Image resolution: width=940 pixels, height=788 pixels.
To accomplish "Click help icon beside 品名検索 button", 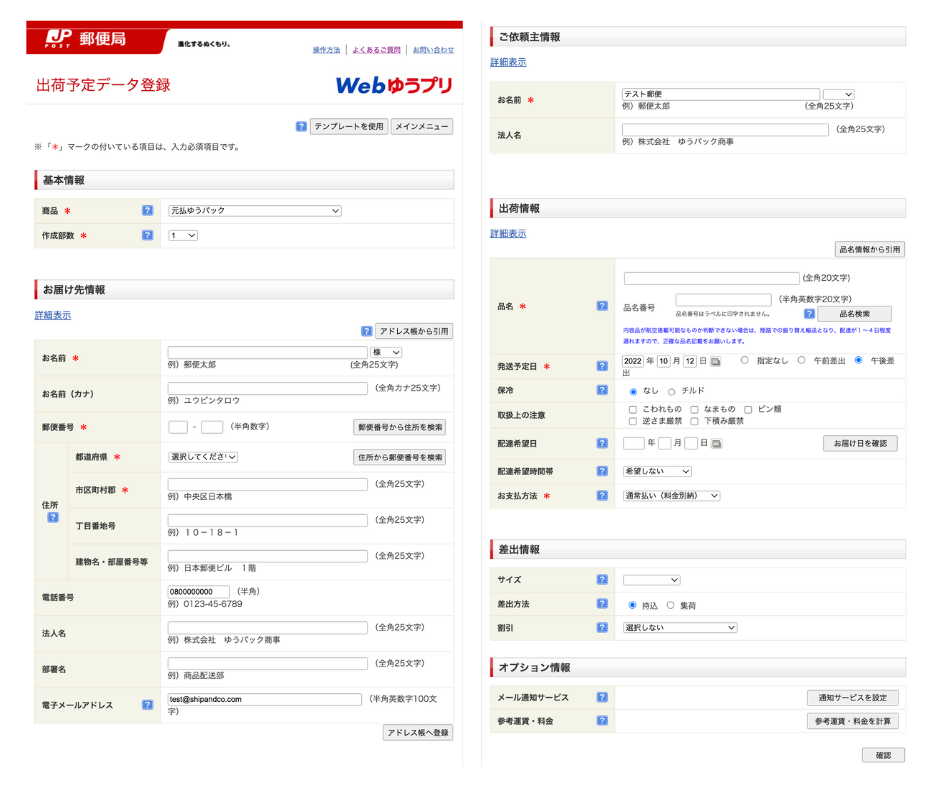I will 809,314.
